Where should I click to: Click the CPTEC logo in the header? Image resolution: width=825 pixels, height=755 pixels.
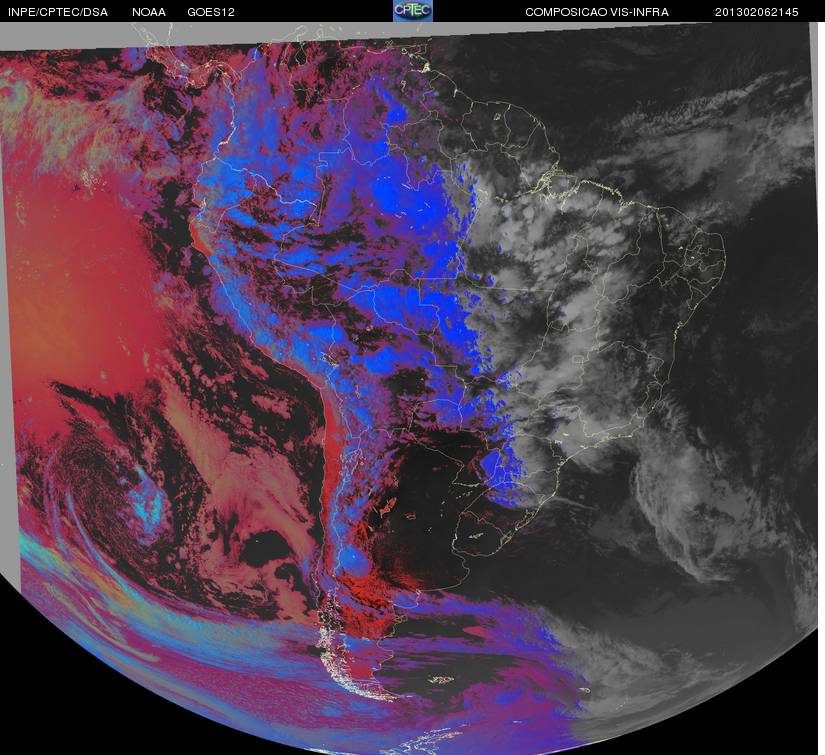(413, 11)
